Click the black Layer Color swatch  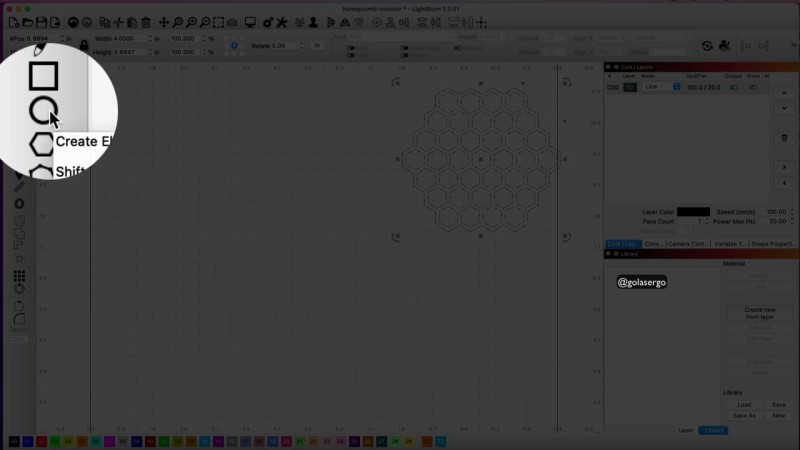pyautogui.click(x=693, y=212)
